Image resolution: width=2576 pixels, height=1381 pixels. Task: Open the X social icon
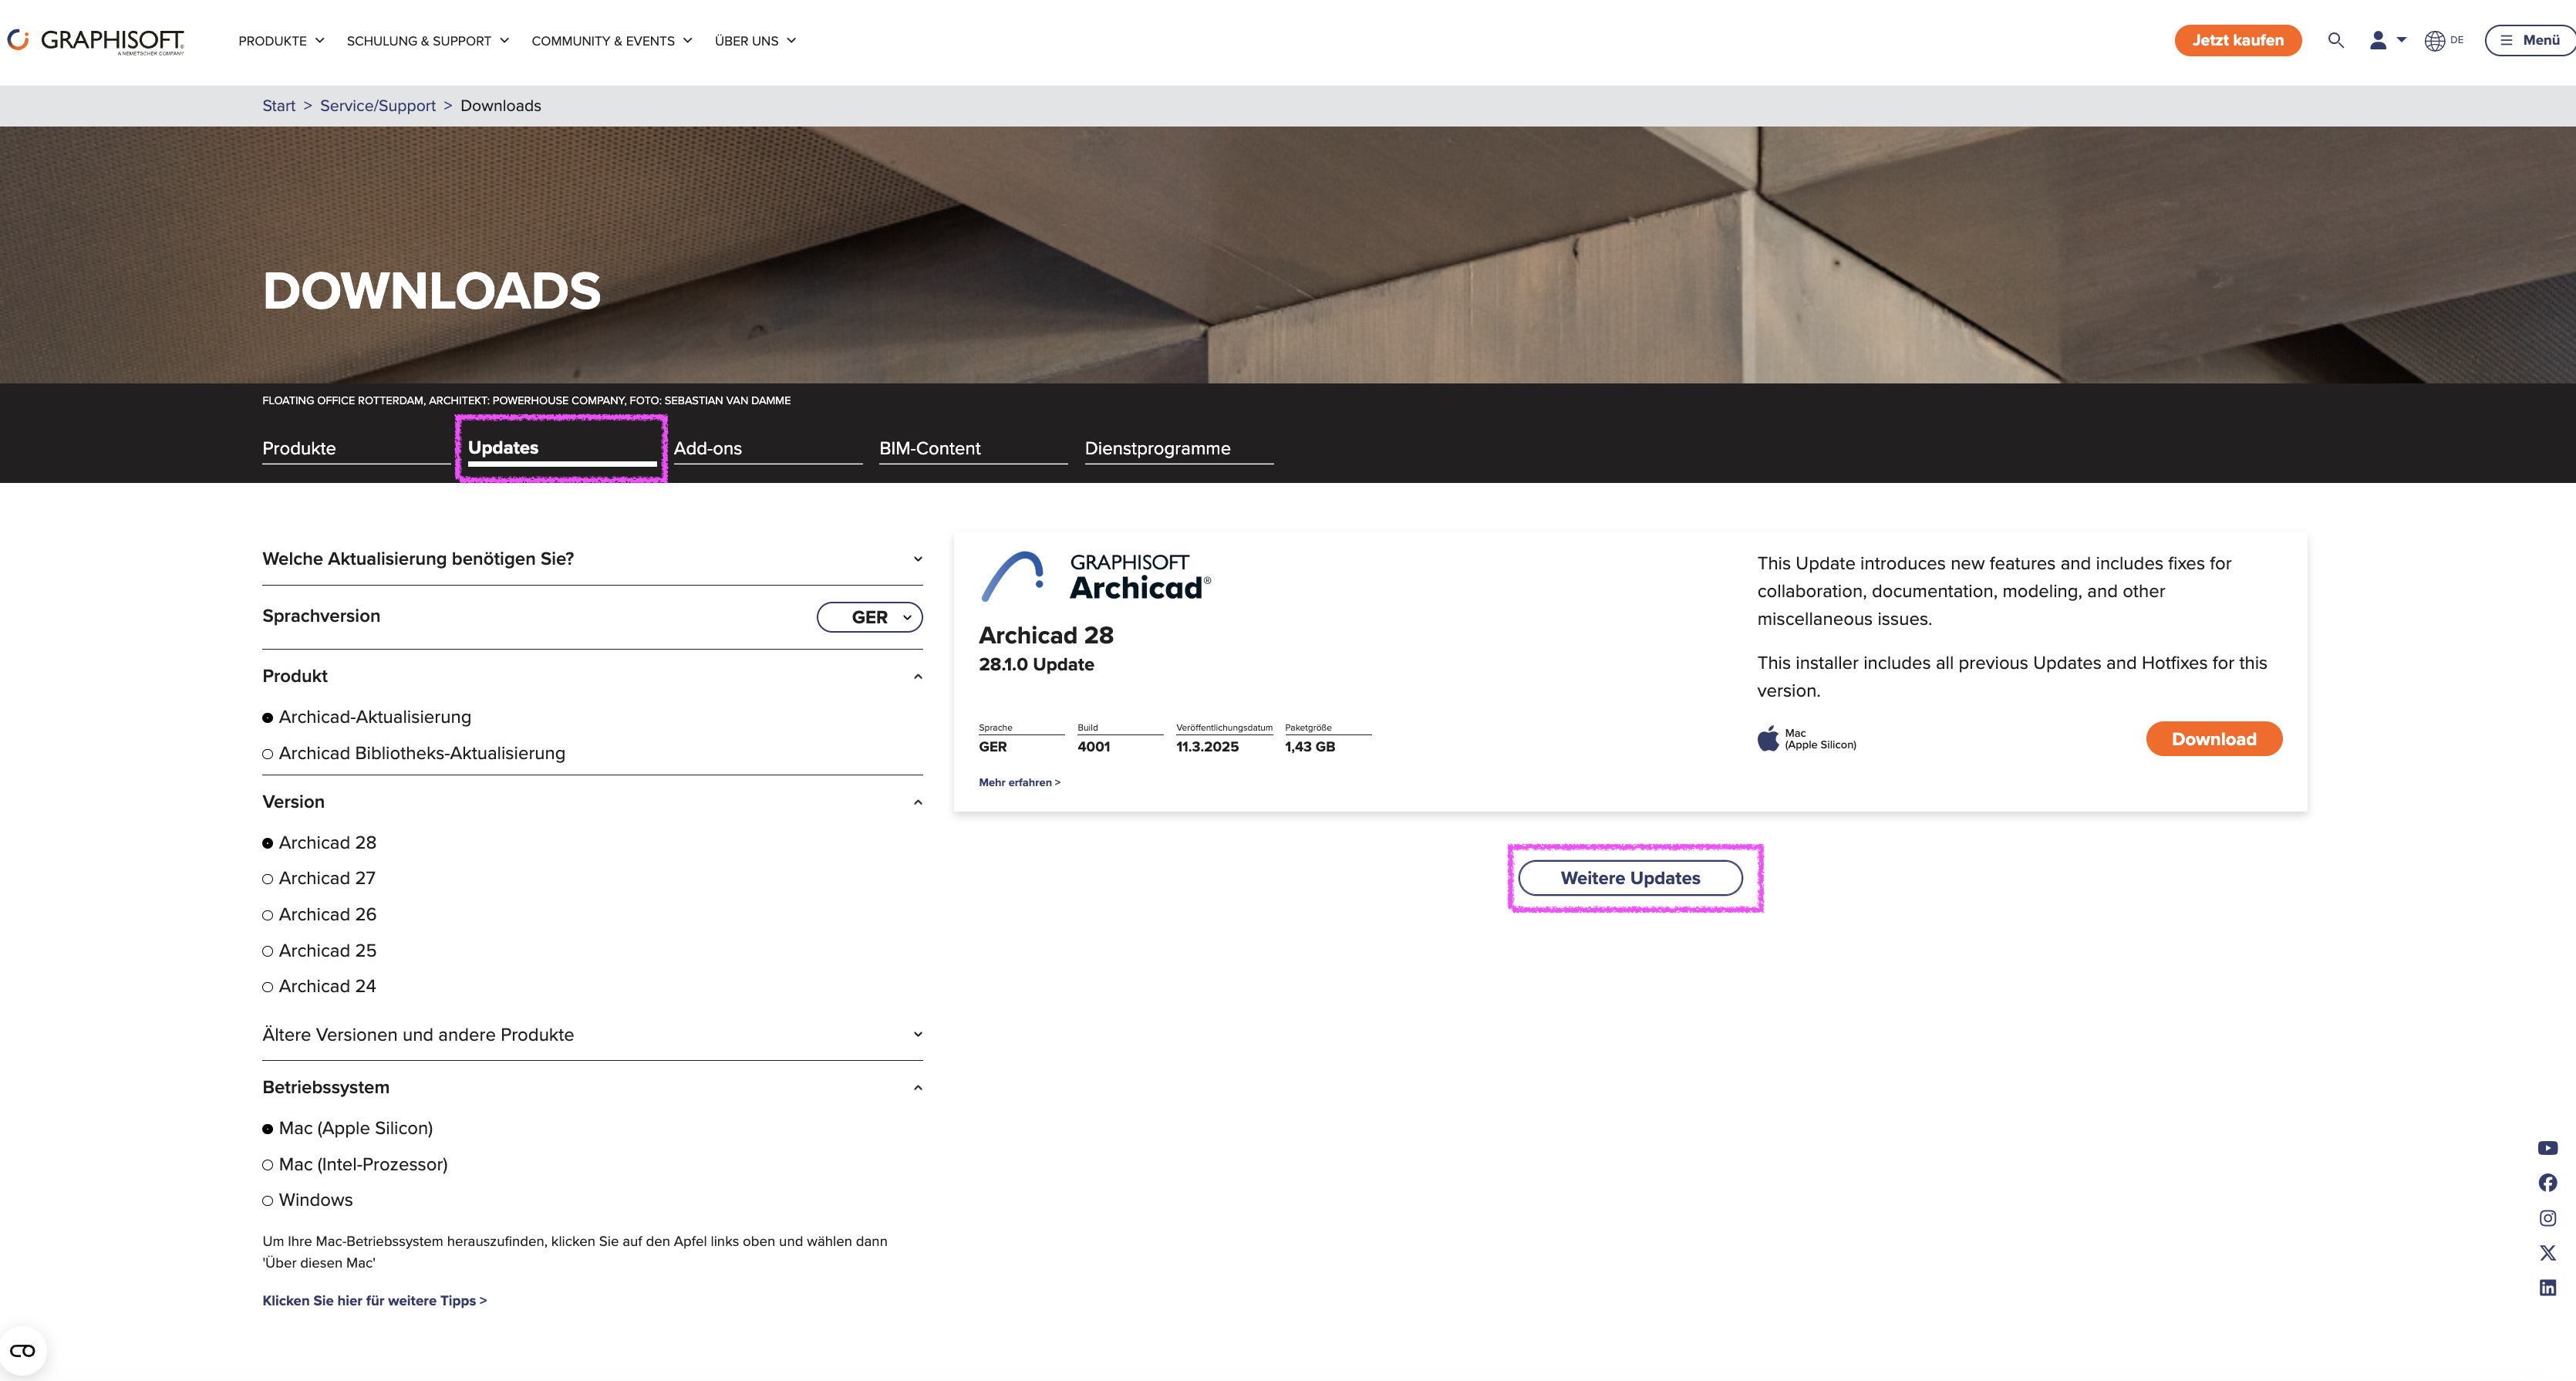2548,1253
